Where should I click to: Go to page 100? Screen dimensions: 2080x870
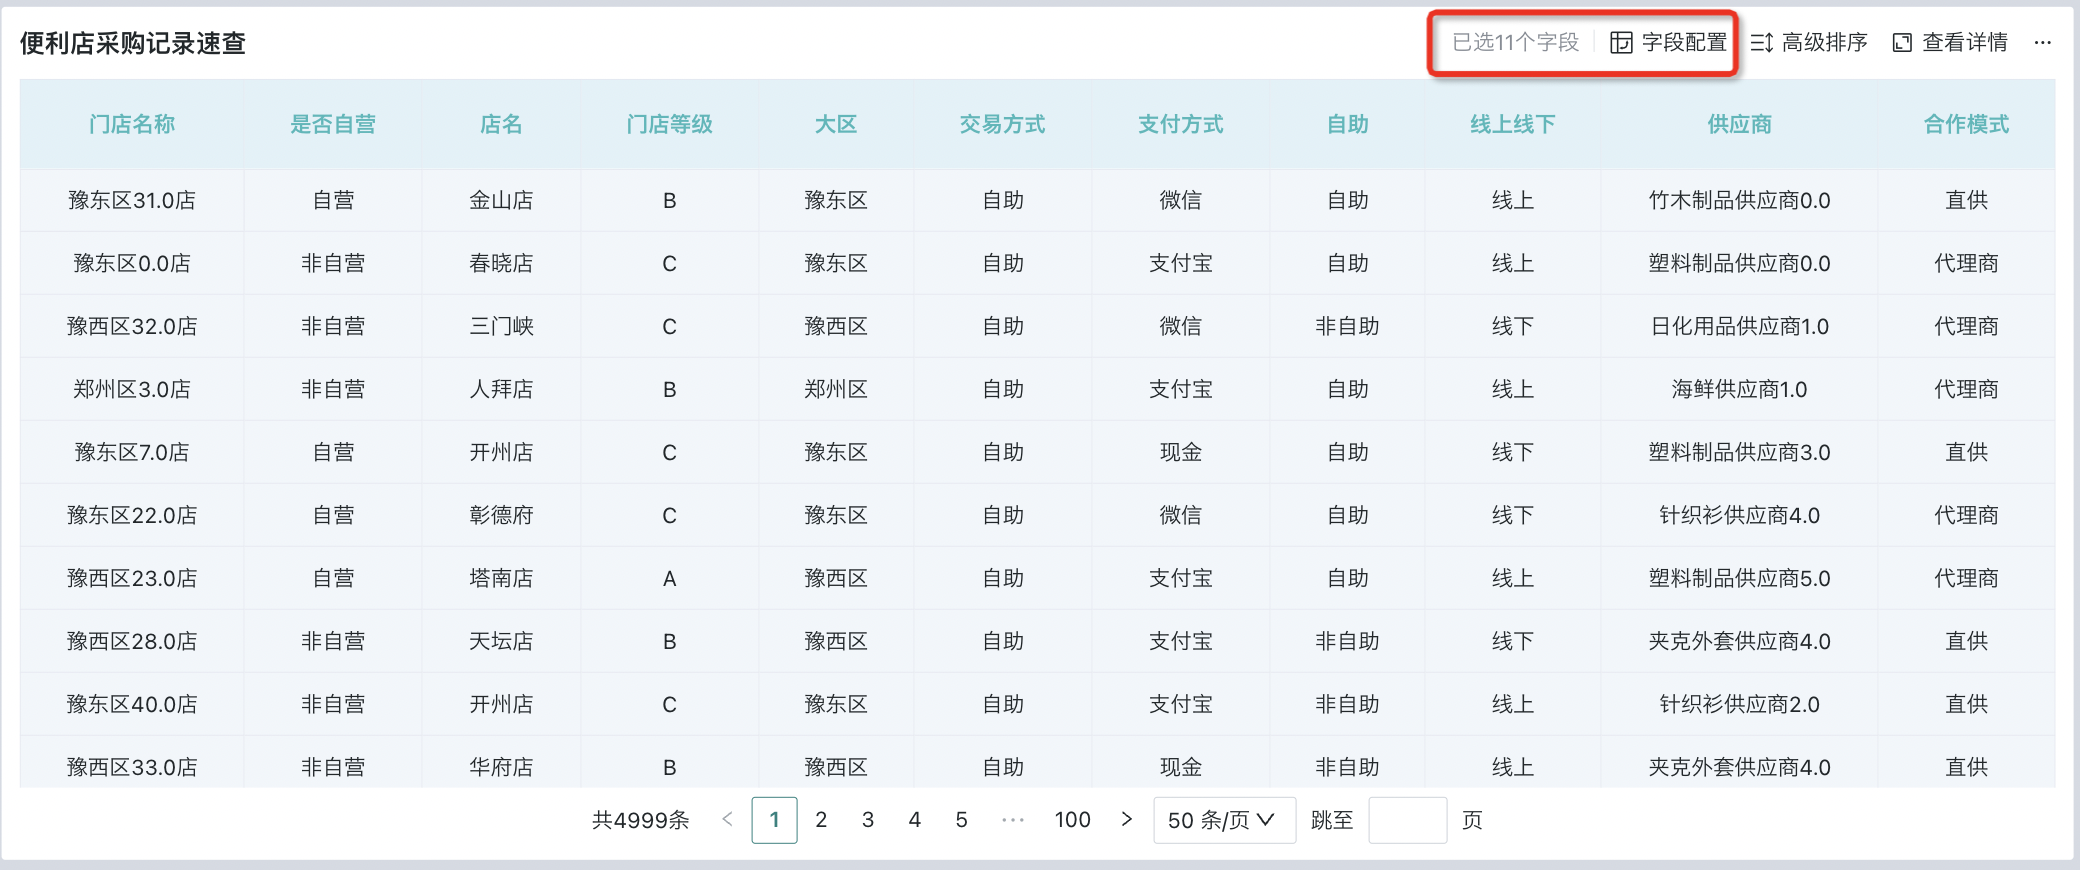[1072, 820]
